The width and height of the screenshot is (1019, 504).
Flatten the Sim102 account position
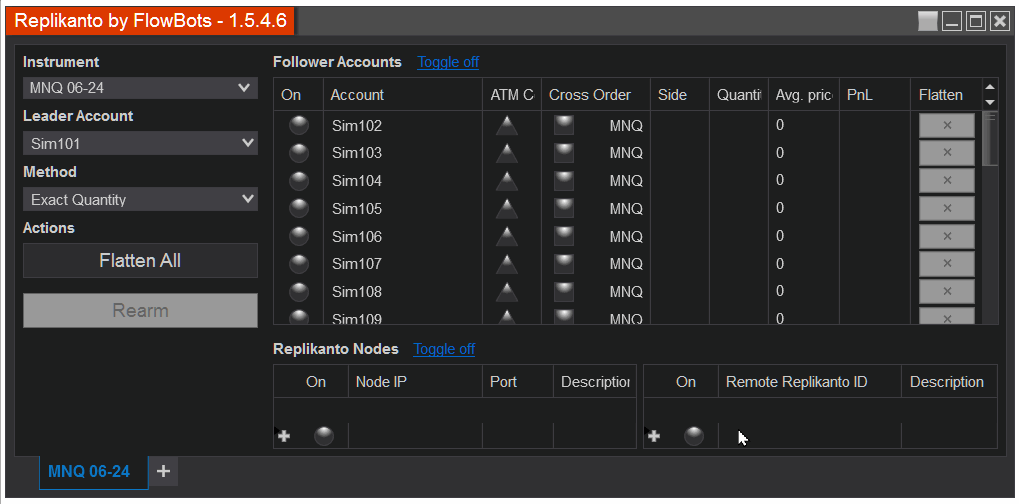click(x=947, y=125)
